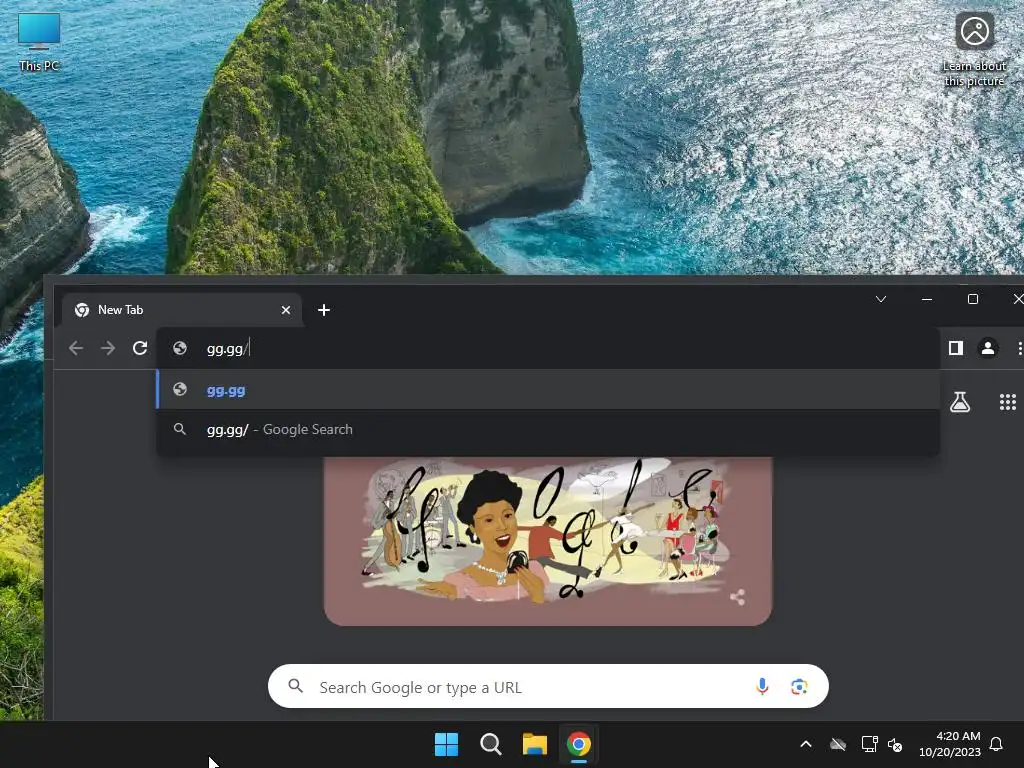This screenshot has height=768, width=1024.
Task: Open the Windows Start menu
Action: point(447,744)
